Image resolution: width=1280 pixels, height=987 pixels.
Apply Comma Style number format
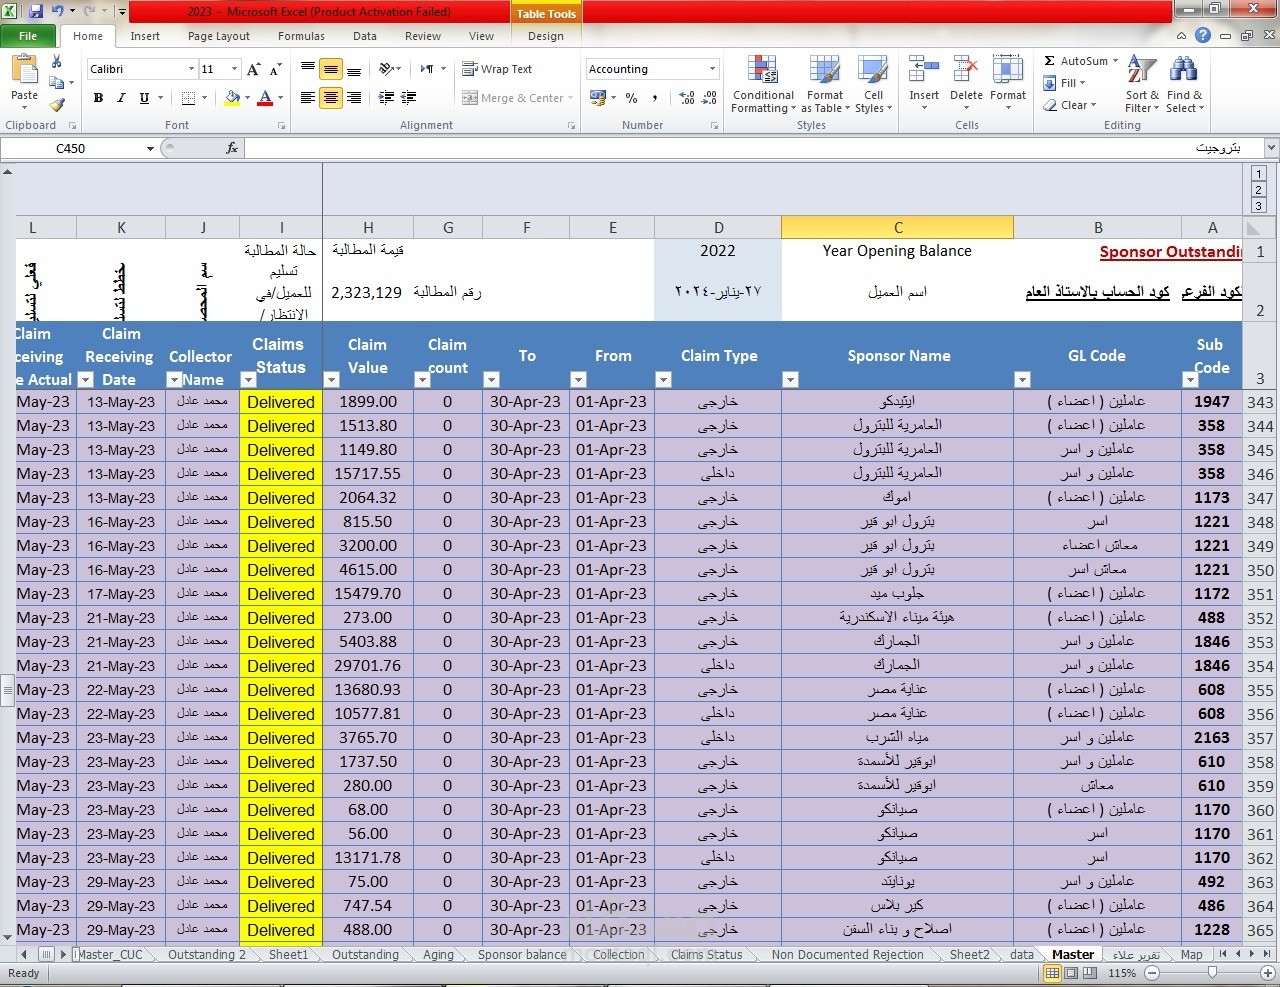[655, 98]
